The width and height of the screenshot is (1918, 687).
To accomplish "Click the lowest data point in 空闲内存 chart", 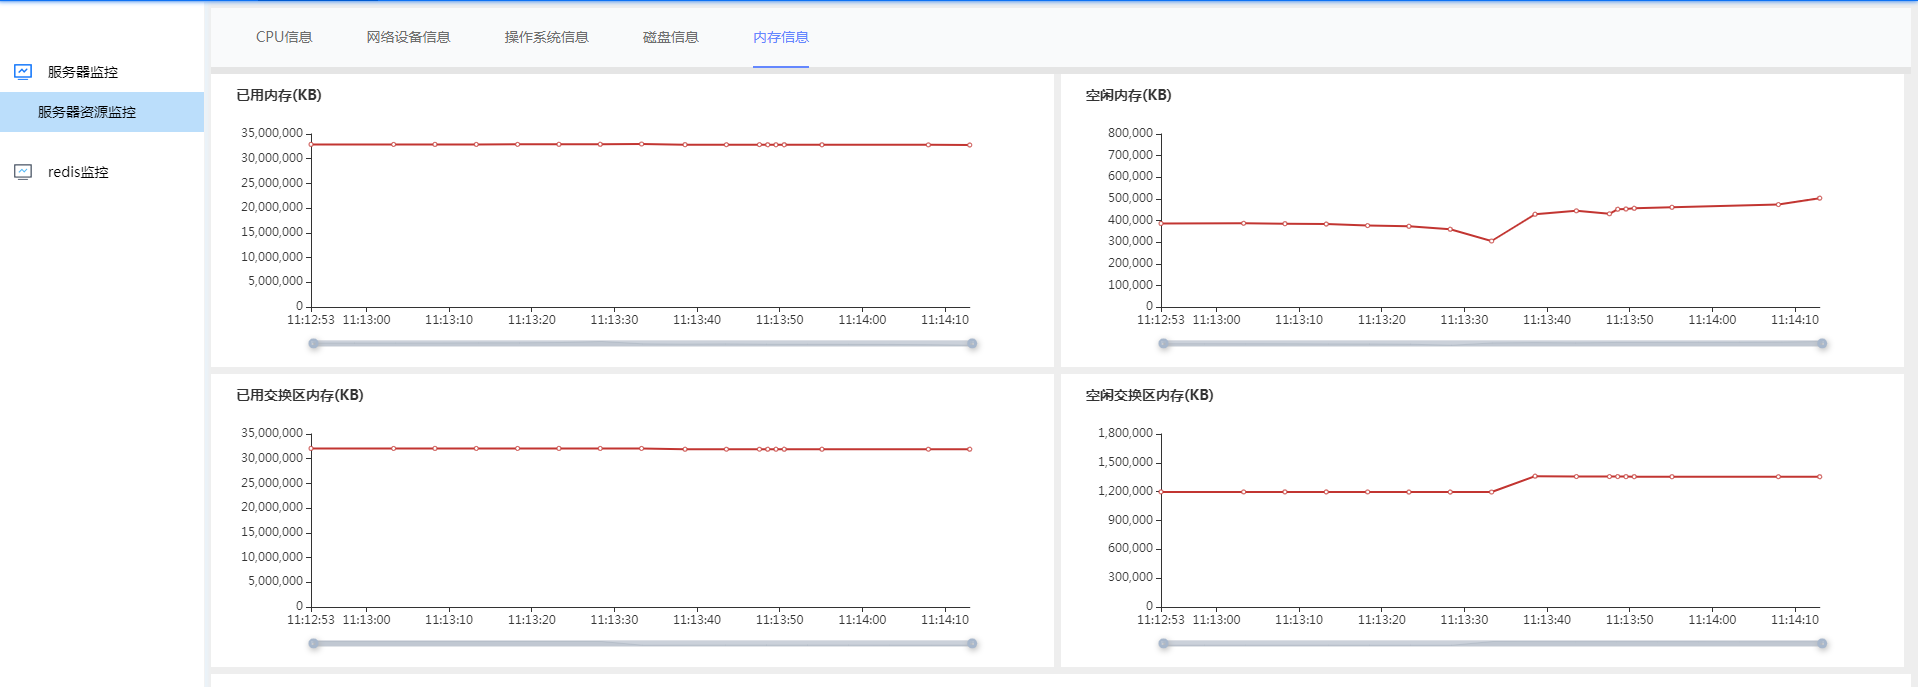I will click(1491, 241).
